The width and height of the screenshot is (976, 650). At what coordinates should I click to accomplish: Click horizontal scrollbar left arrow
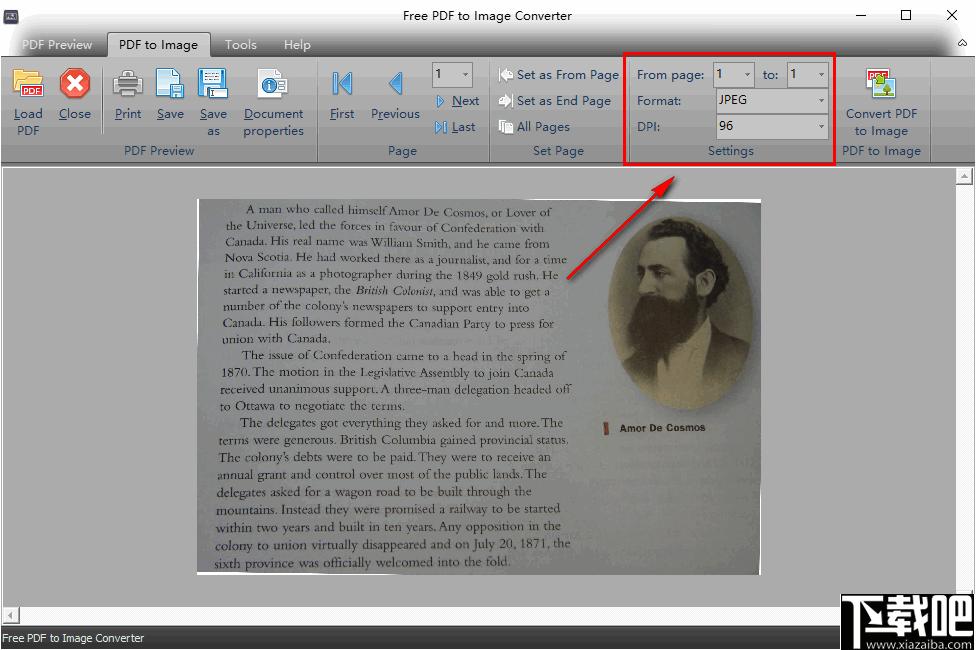click(x=10, y=615)
